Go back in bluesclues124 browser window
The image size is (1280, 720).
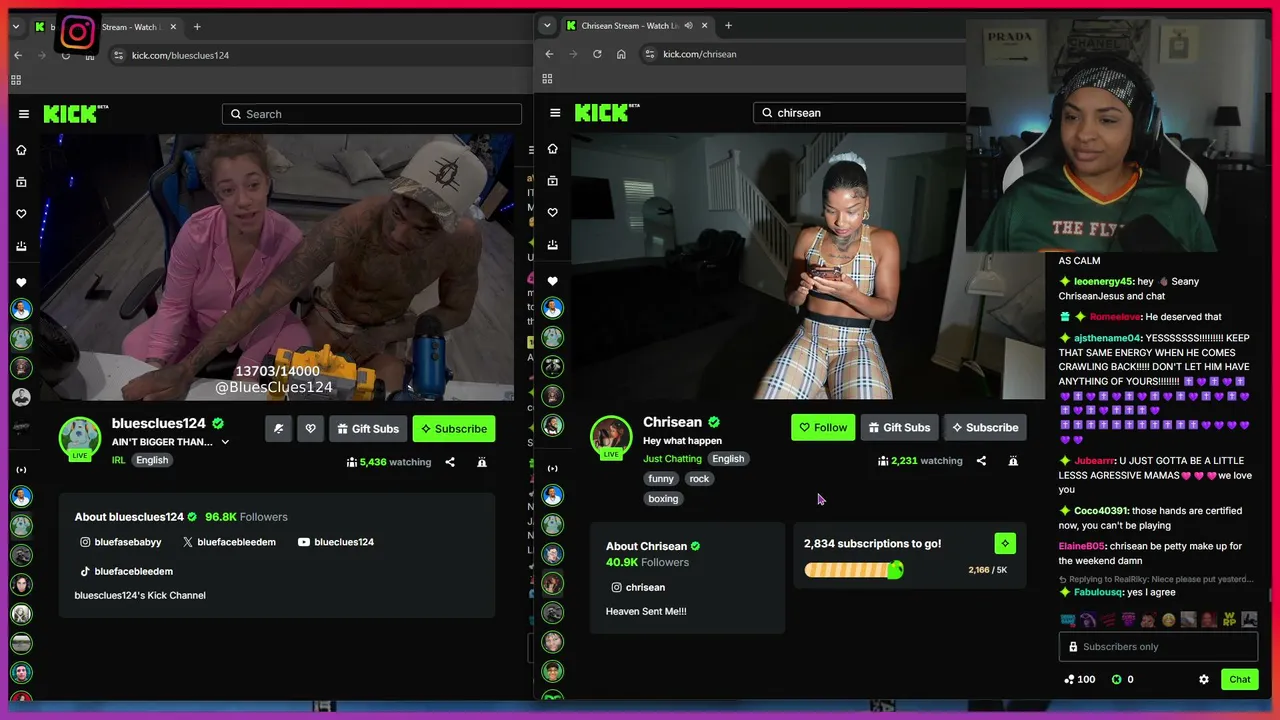[x=18, y=55]
